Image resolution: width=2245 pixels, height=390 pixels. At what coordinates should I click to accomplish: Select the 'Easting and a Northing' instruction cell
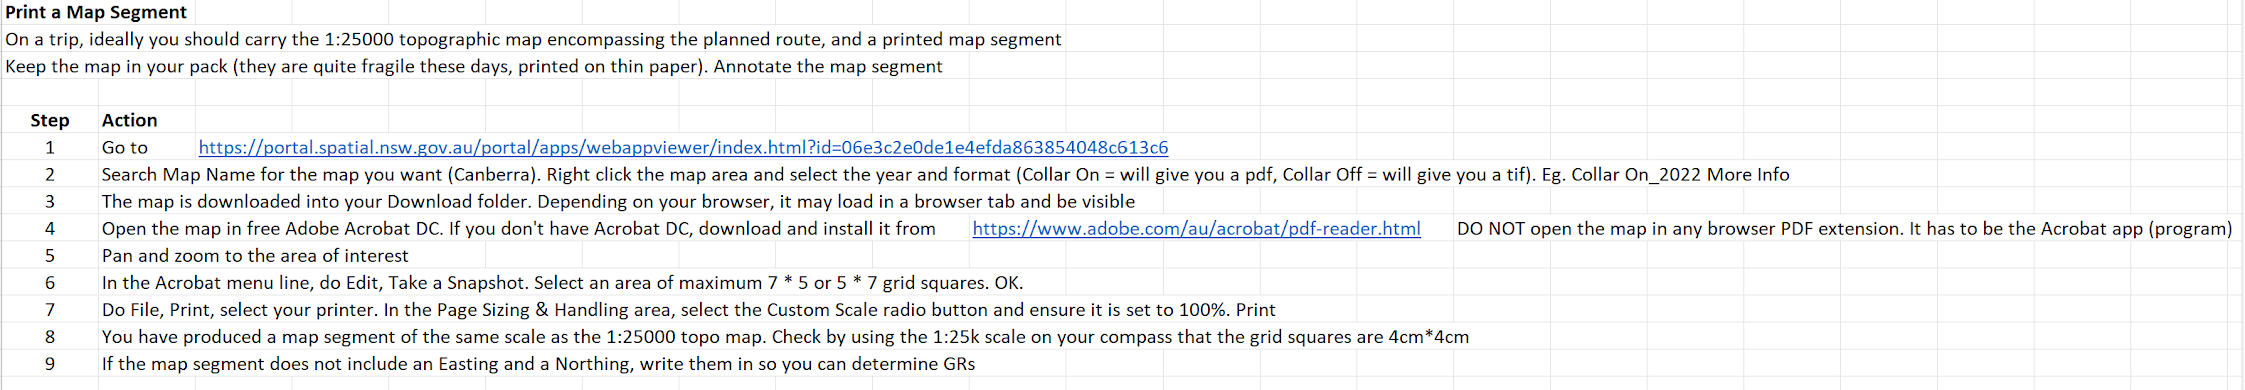pyautogui.click(x=538, y=363)
